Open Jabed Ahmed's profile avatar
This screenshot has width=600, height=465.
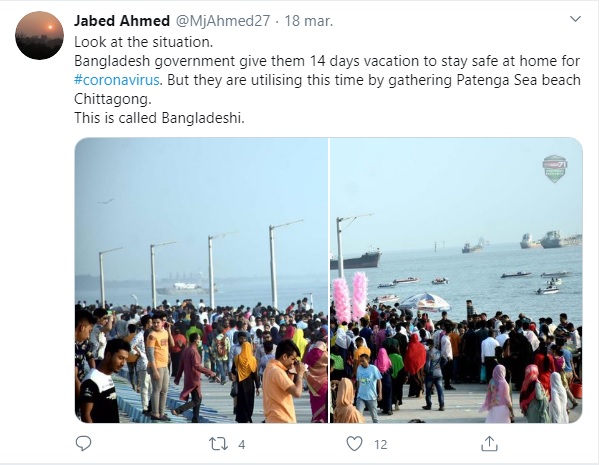pyautogui.click(x=39, y=35)
